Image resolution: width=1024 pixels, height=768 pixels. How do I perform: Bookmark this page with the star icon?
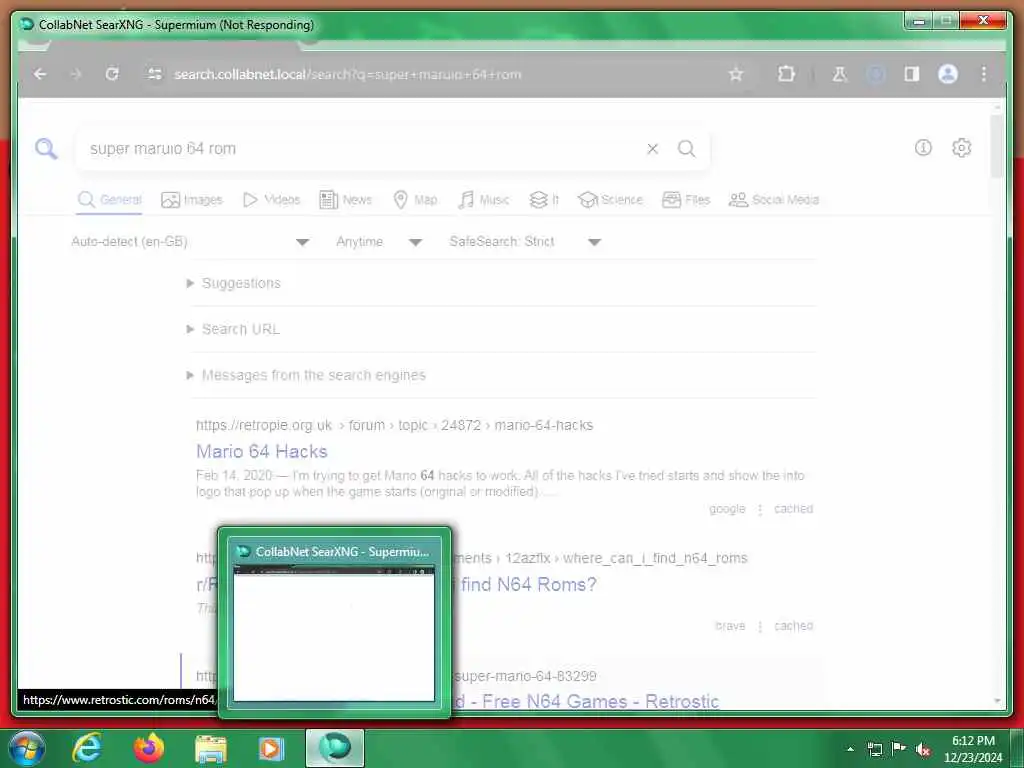[x=736, y=74]
